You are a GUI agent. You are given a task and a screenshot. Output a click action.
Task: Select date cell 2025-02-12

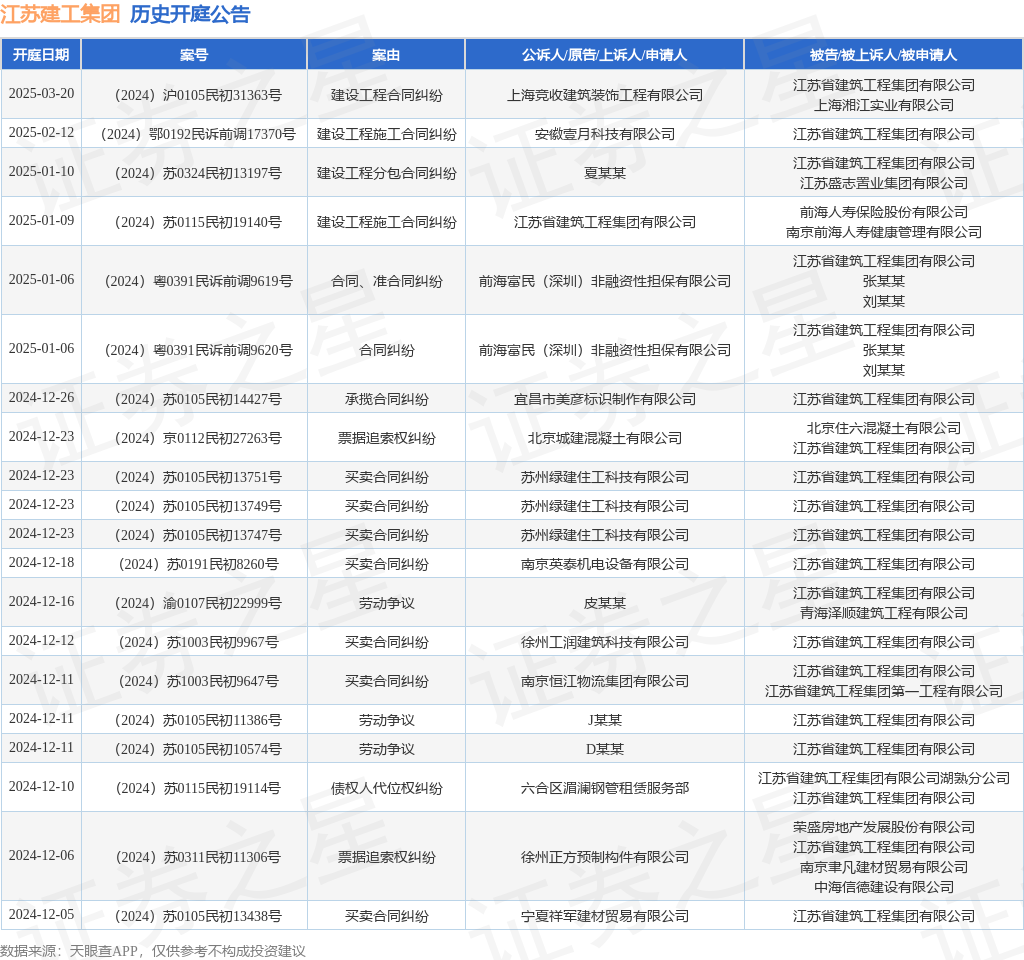[x=41, y=133]
